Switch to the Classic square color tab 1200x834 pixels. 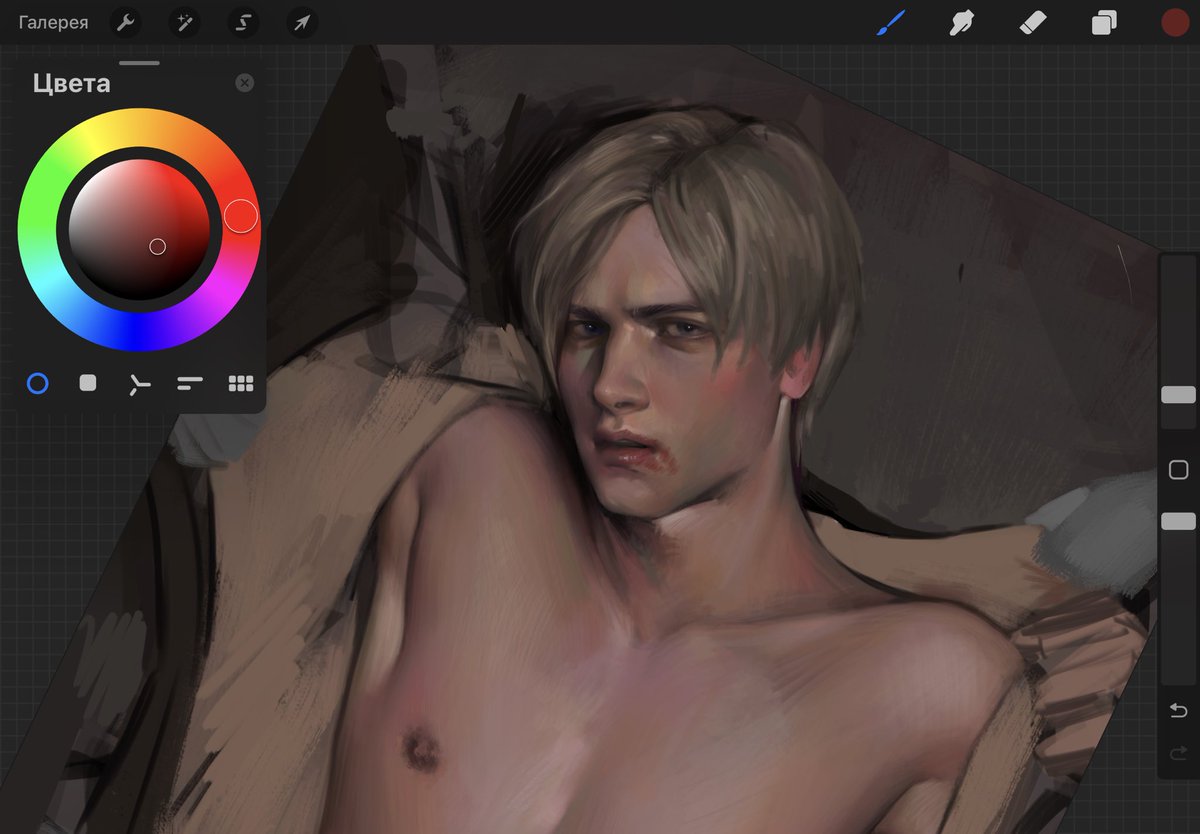(x=88, y=383)
